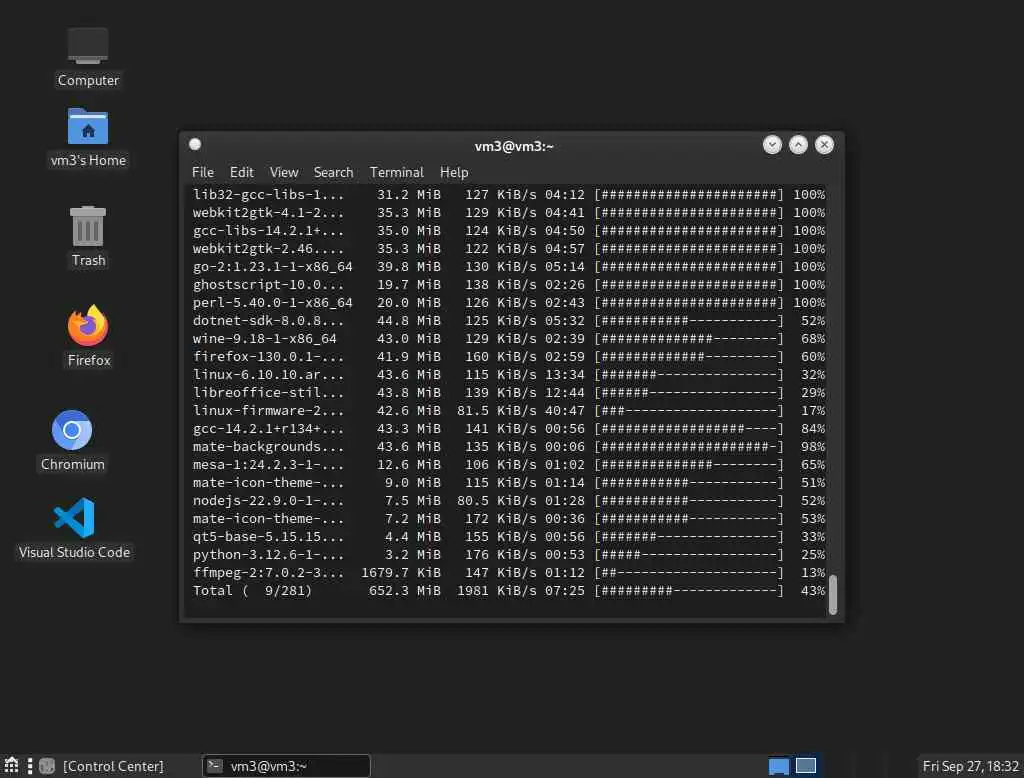This screenshot has height=778, width=1024.
Task: Click the 1679.7 KiB ffmpeg size value
Action: click(400, 573)
